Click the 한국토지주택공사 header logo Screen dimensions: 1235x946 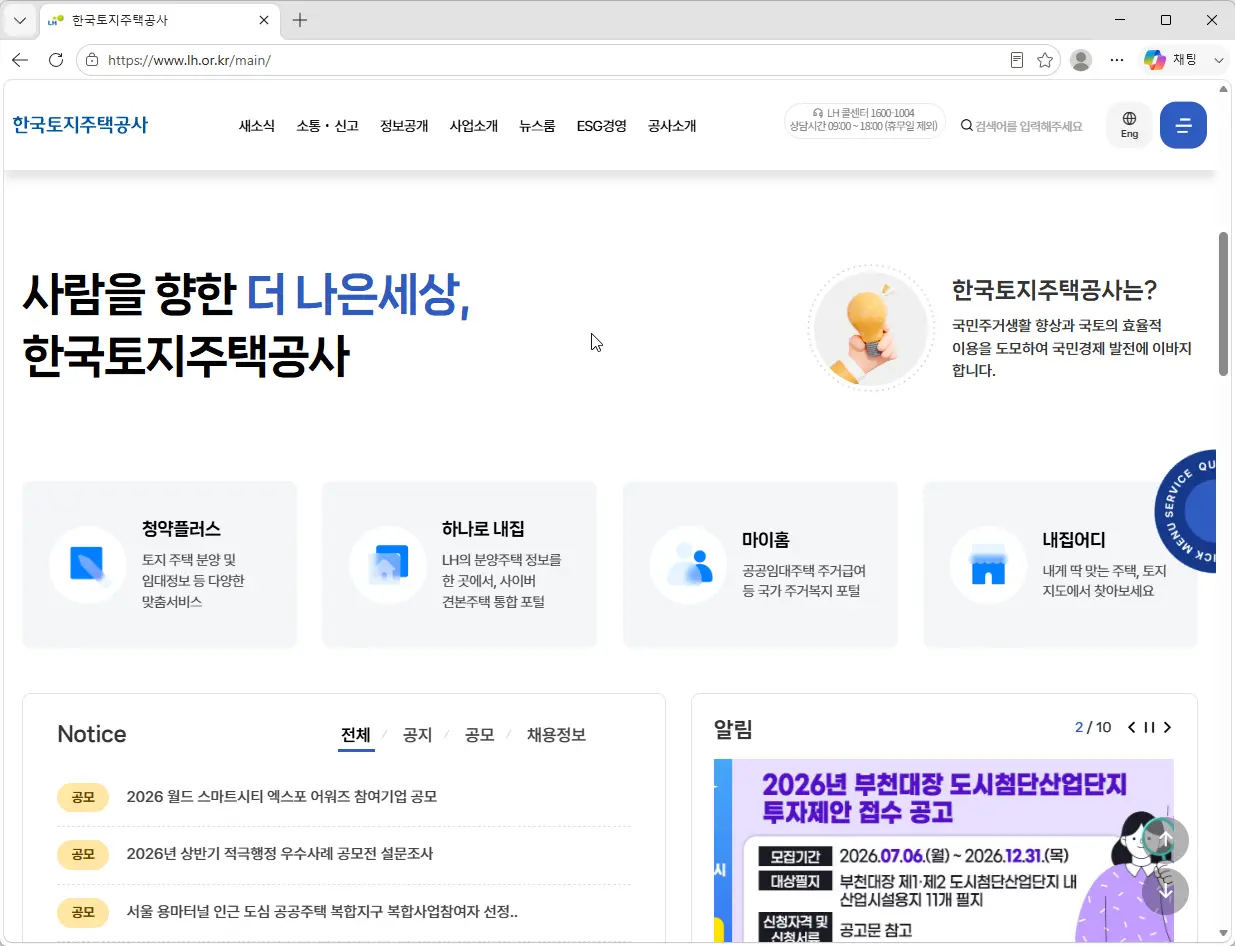[x=80, y=125]
